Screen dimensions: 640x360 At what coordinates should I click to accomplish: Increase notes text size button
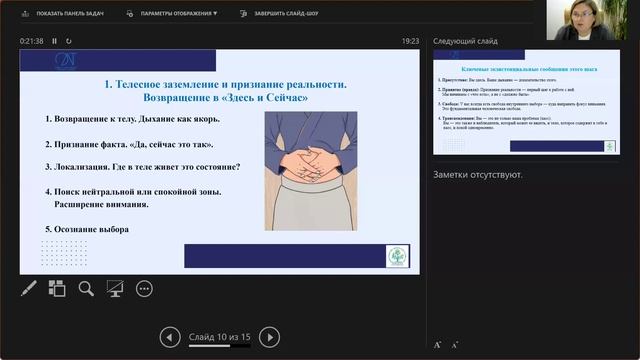point(437,345)
